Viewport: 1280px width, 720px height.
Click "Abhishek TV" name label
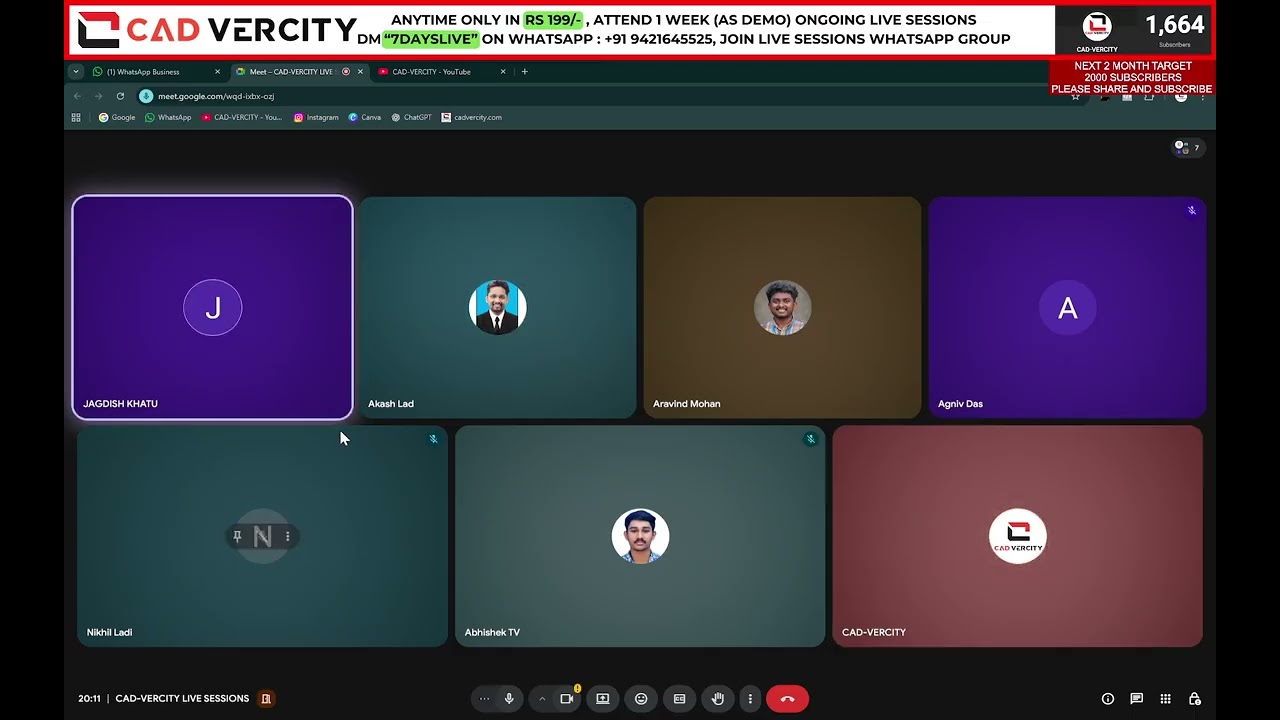coord(492,632)
